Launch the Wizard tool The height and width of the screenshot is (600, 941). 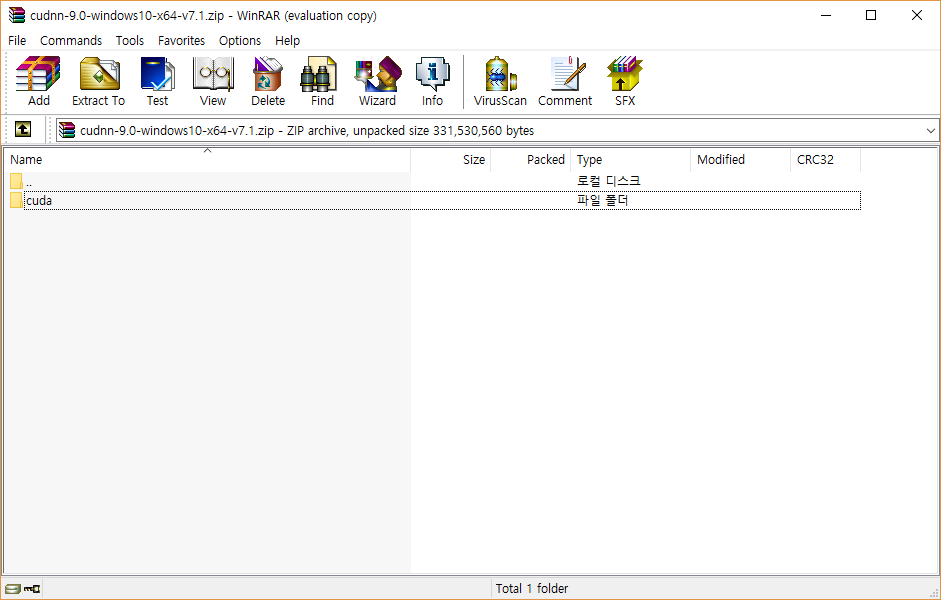[x=377, y=81]
